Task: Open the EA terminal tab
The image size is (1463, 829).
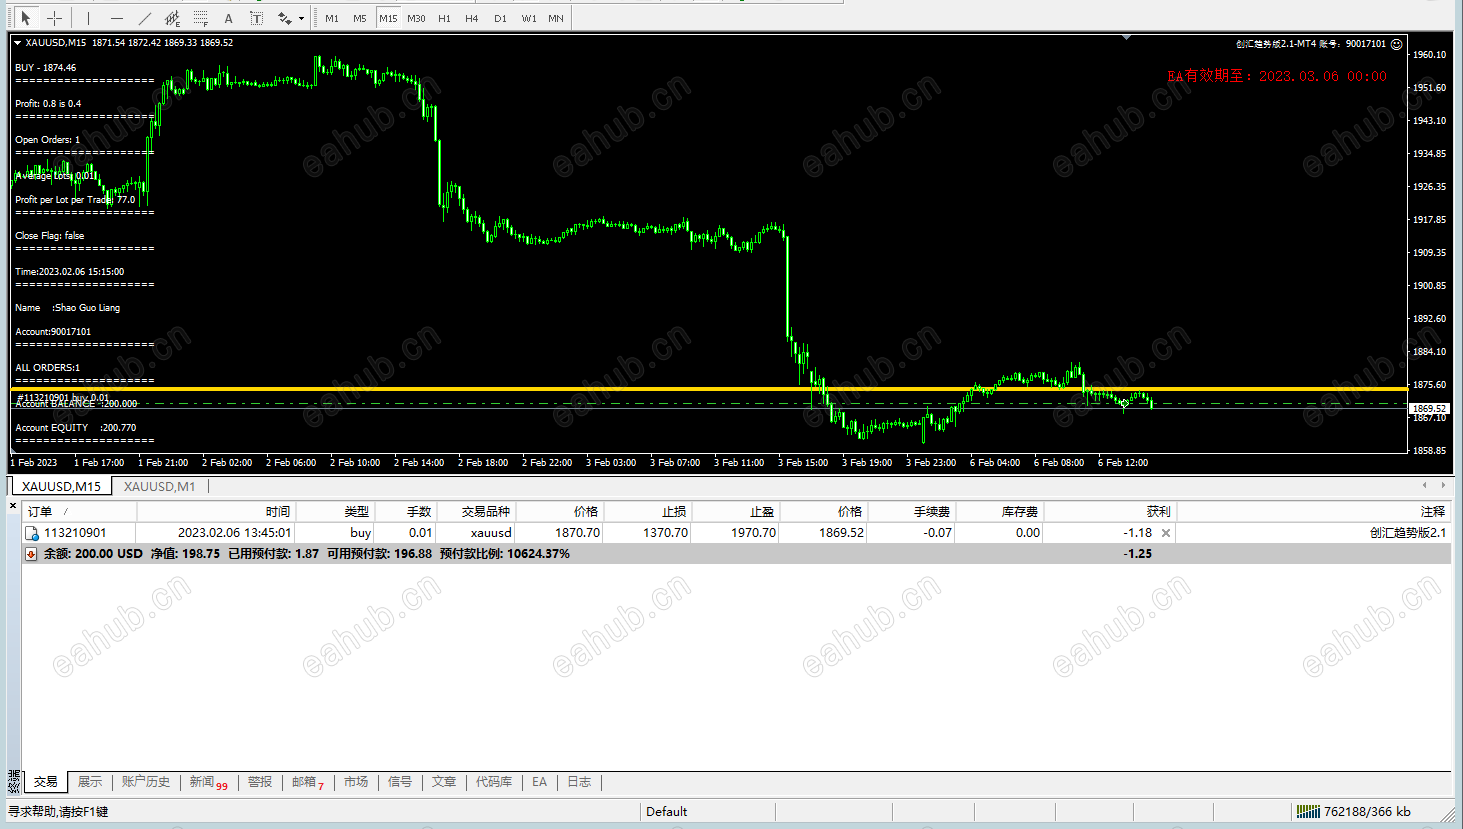Action: click(x=540, y=782)
